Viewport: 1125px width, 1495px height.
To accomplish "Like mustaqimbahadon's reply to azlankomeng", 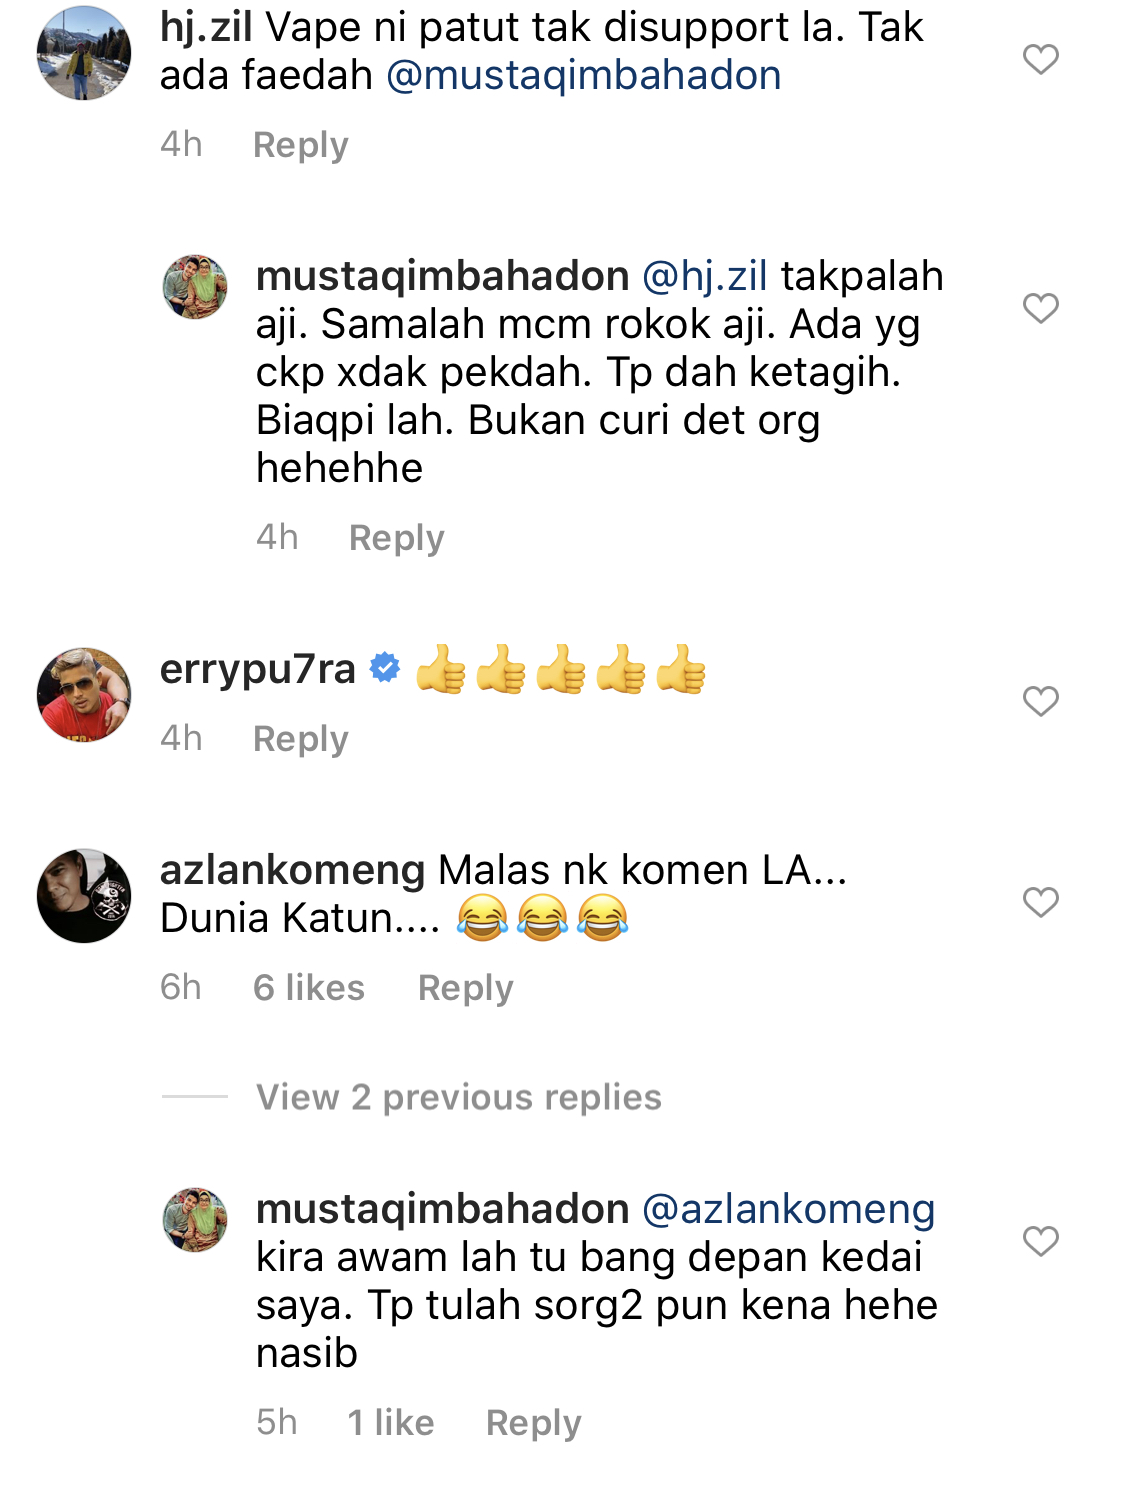I will click(x=1040, y=1241).
